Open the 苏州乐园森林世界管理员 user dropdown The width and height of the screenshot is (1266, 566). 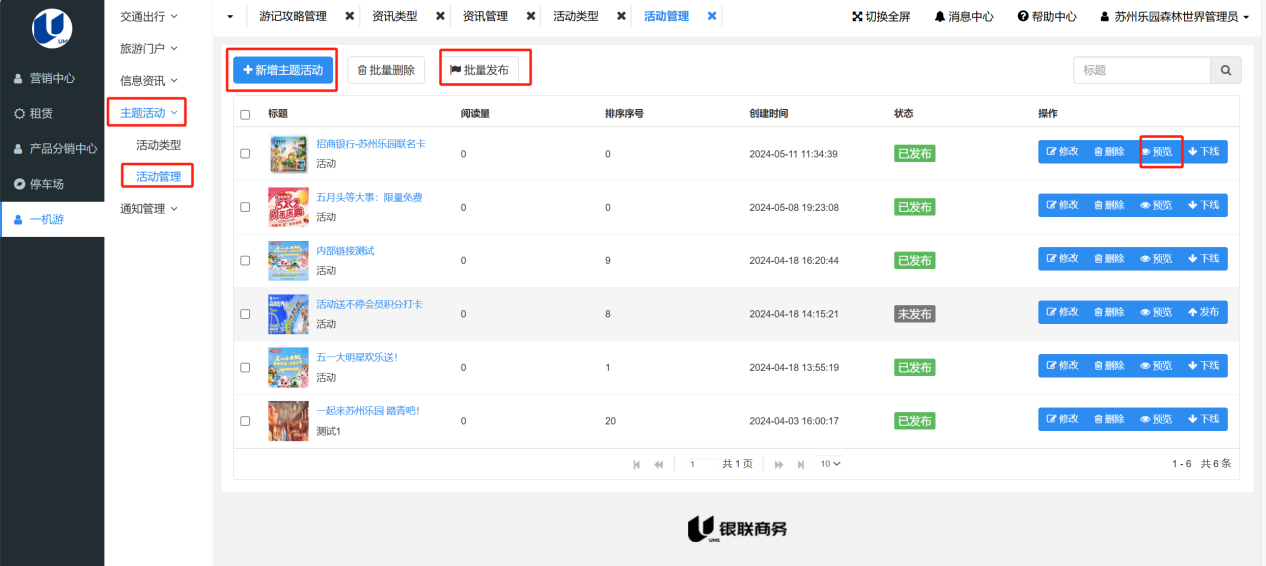(x=1174, y=17)
